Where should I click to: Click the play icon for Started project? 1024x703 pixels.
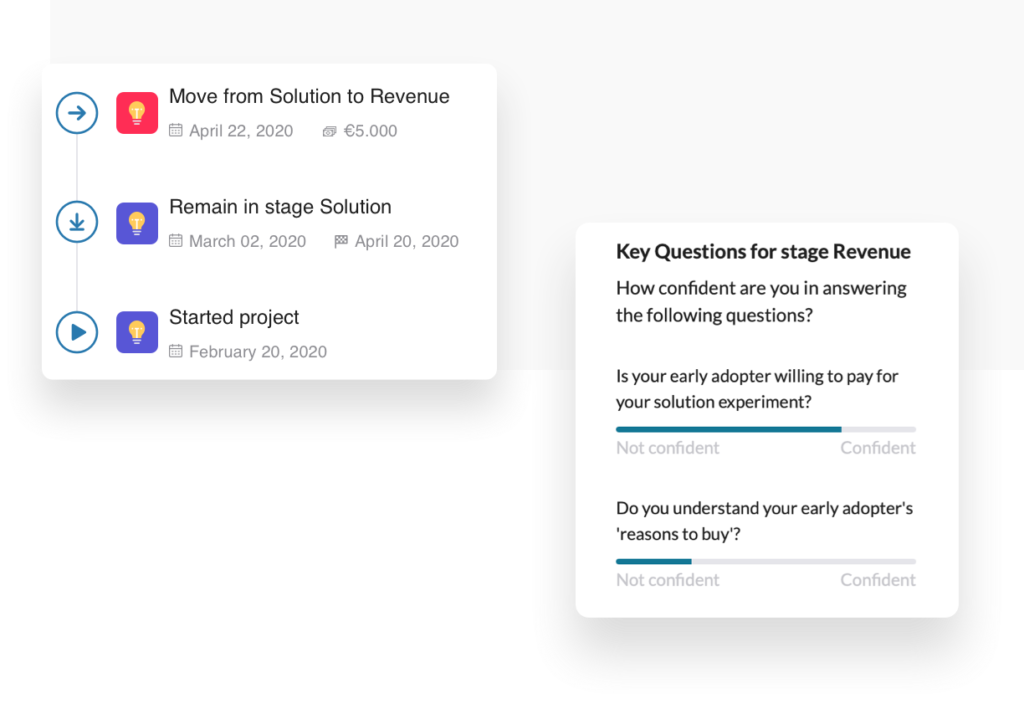point(77,332)
